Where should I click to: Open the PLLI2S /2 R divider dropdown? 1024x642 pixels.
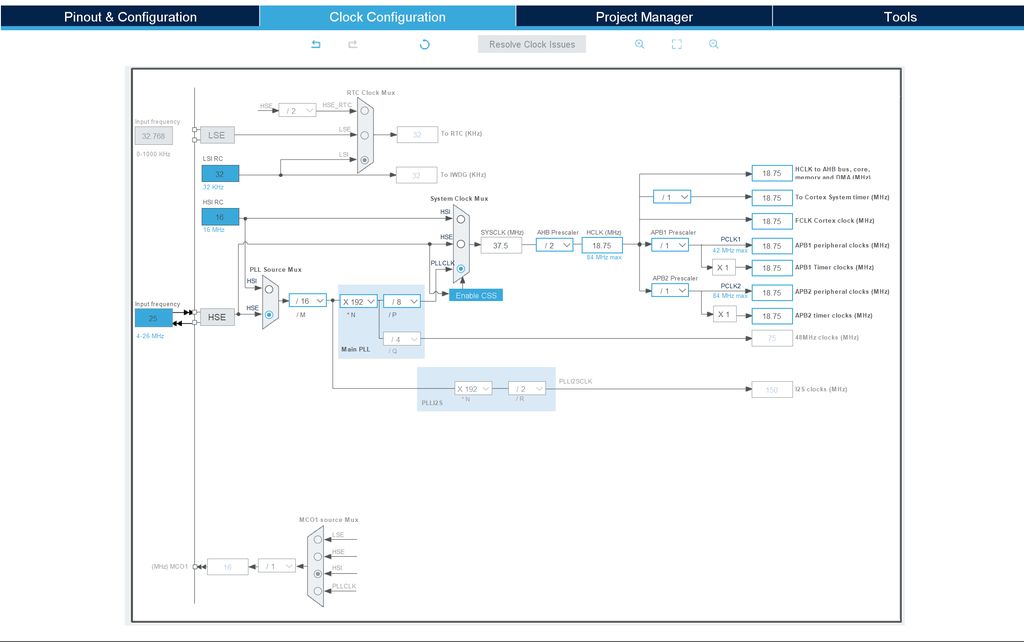click(527, 389)
